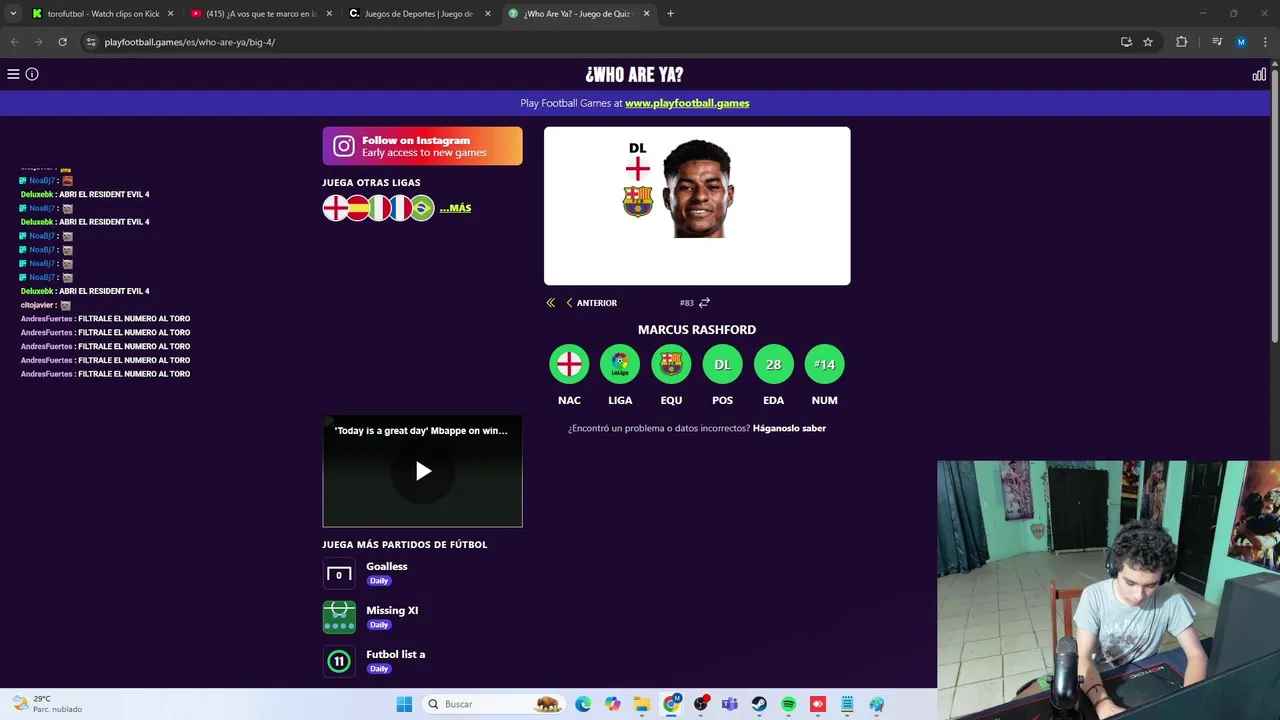
Task: Click the #14 number hint circle
Action: (824, 365)
